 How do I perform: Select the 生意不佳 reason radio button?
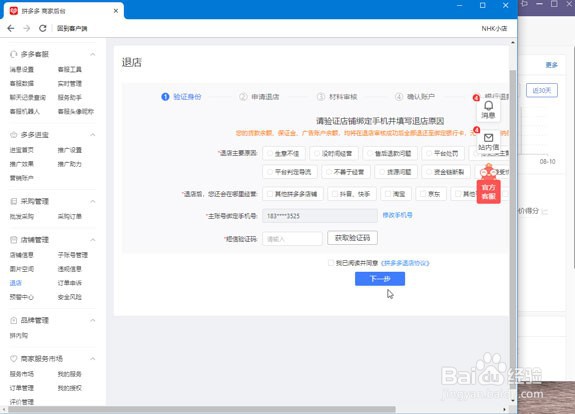(270, 153)
